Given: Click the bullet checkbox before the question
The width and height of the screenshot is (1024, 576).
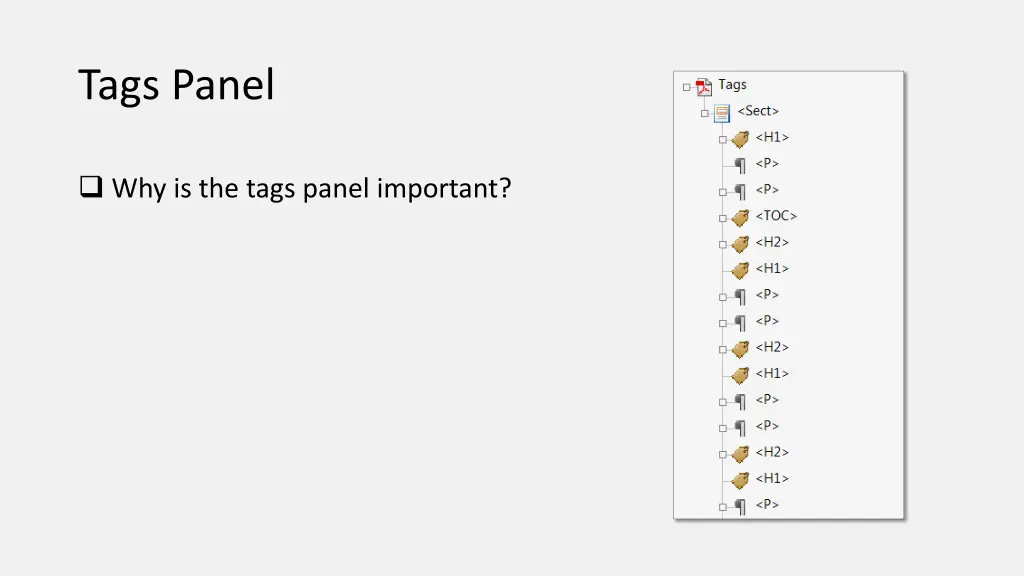Looking at the screenshot, I should 90,187.
